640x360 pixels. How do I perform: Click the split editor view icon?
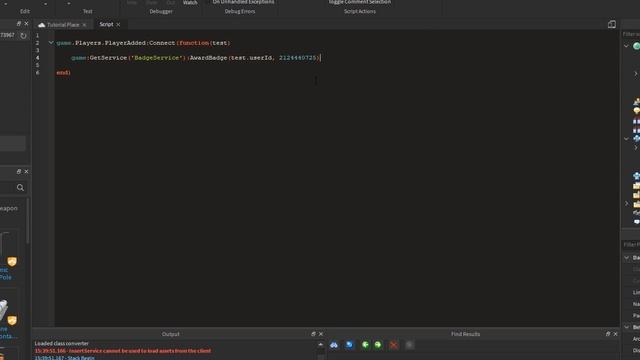611,24
